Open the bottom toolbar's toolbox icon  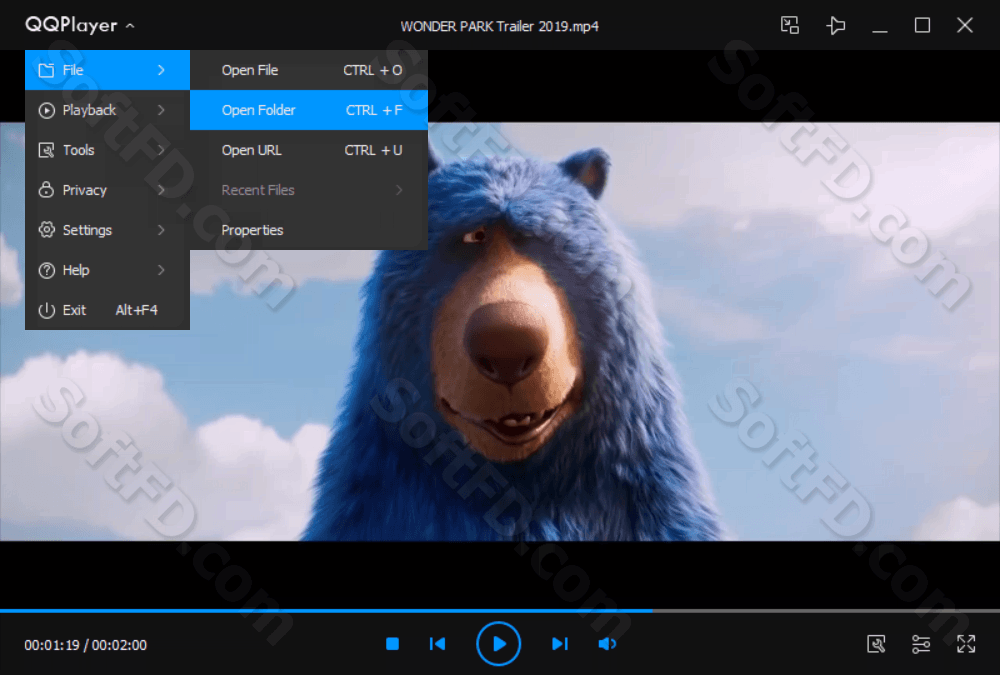(x=876, y=644)
